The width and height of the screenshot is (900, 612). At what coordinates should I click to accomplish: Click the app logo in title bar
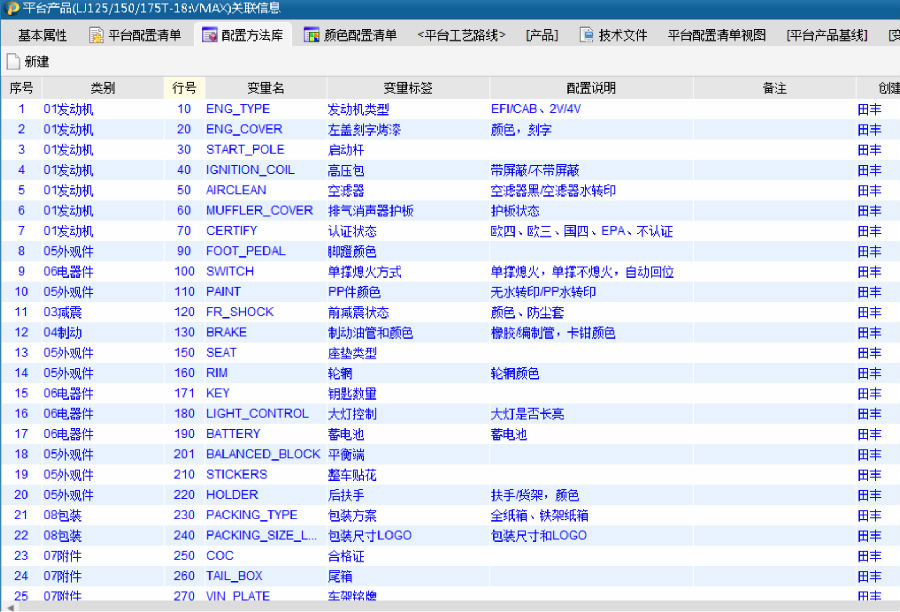11,8
